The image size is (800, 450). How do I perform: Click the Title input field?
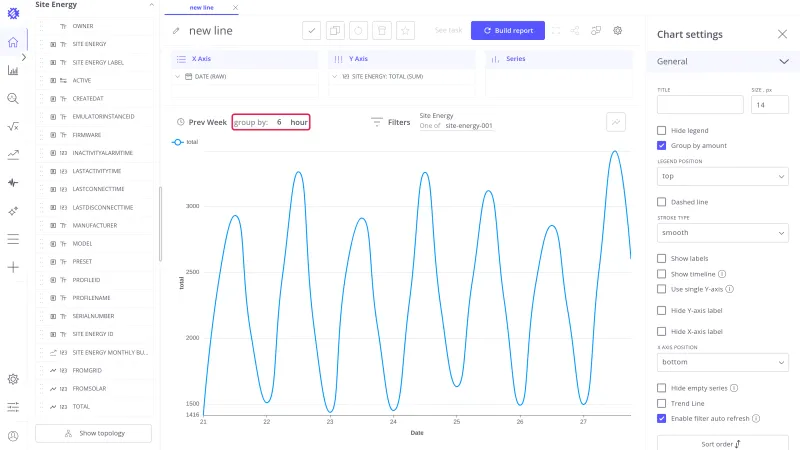(700, 105)
